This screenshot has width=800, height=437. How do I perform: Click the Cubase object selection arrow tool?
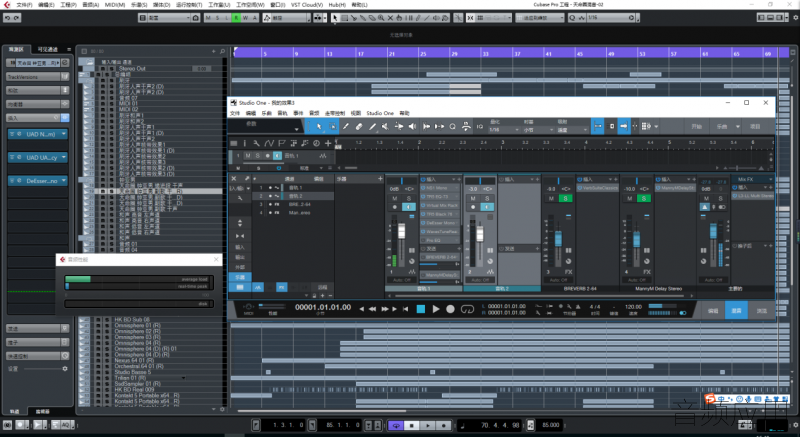[335, 18]
